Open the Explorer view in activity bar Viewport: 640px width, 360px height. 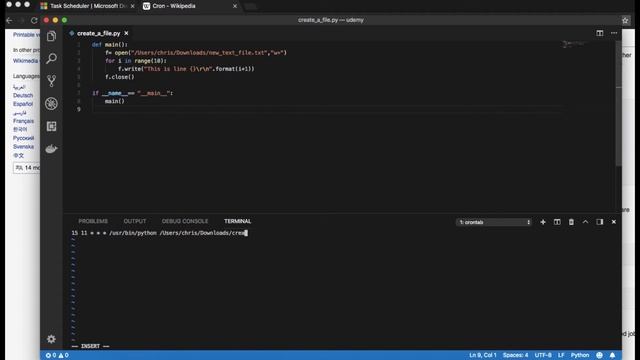(51, 36)
